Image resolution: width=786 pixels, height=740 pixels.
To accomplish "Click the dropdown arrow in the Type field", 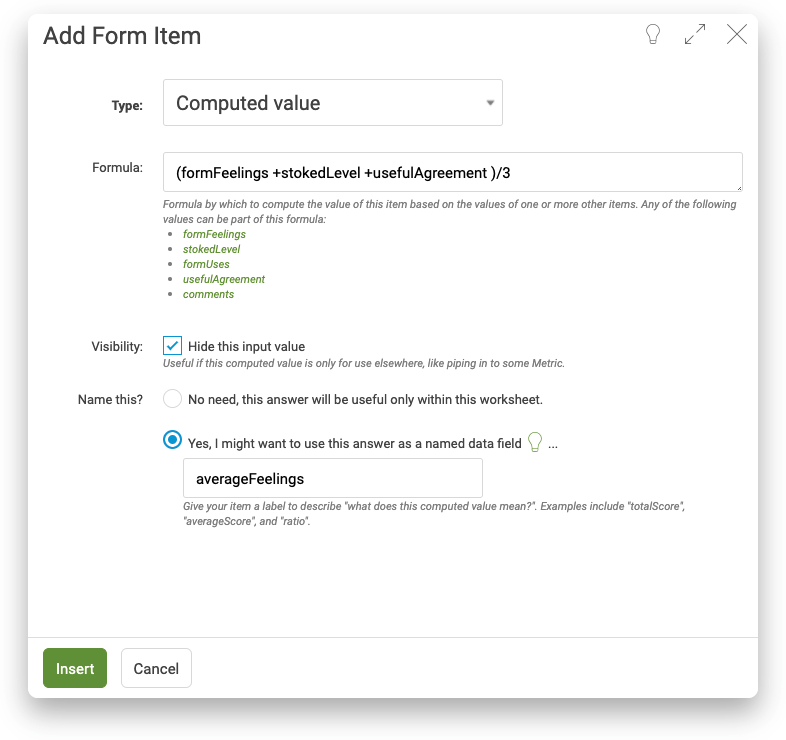I will pyautogui.click(x=490, y=103).
